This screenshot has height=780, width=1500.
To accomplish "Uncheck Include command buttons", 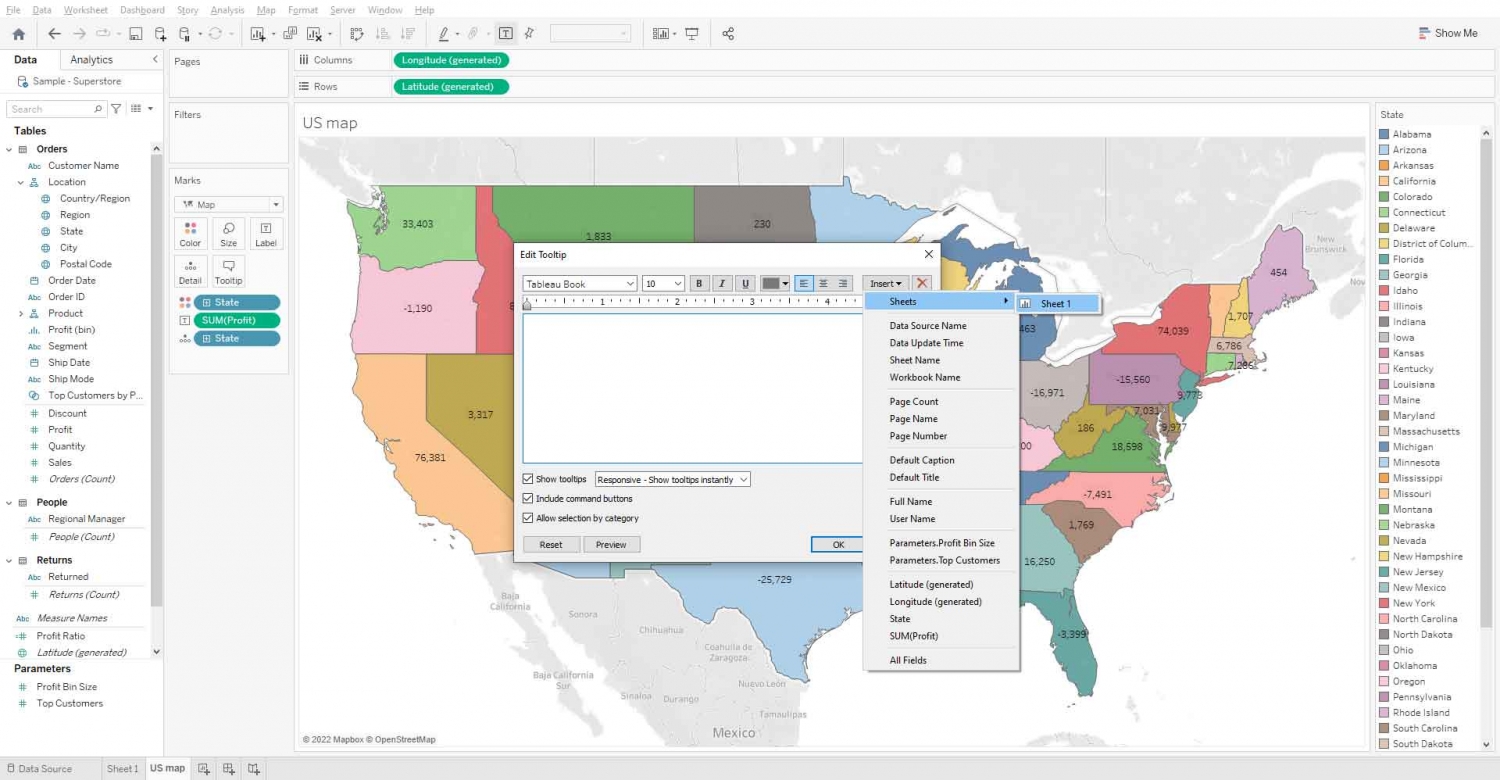I will point(527,499).
